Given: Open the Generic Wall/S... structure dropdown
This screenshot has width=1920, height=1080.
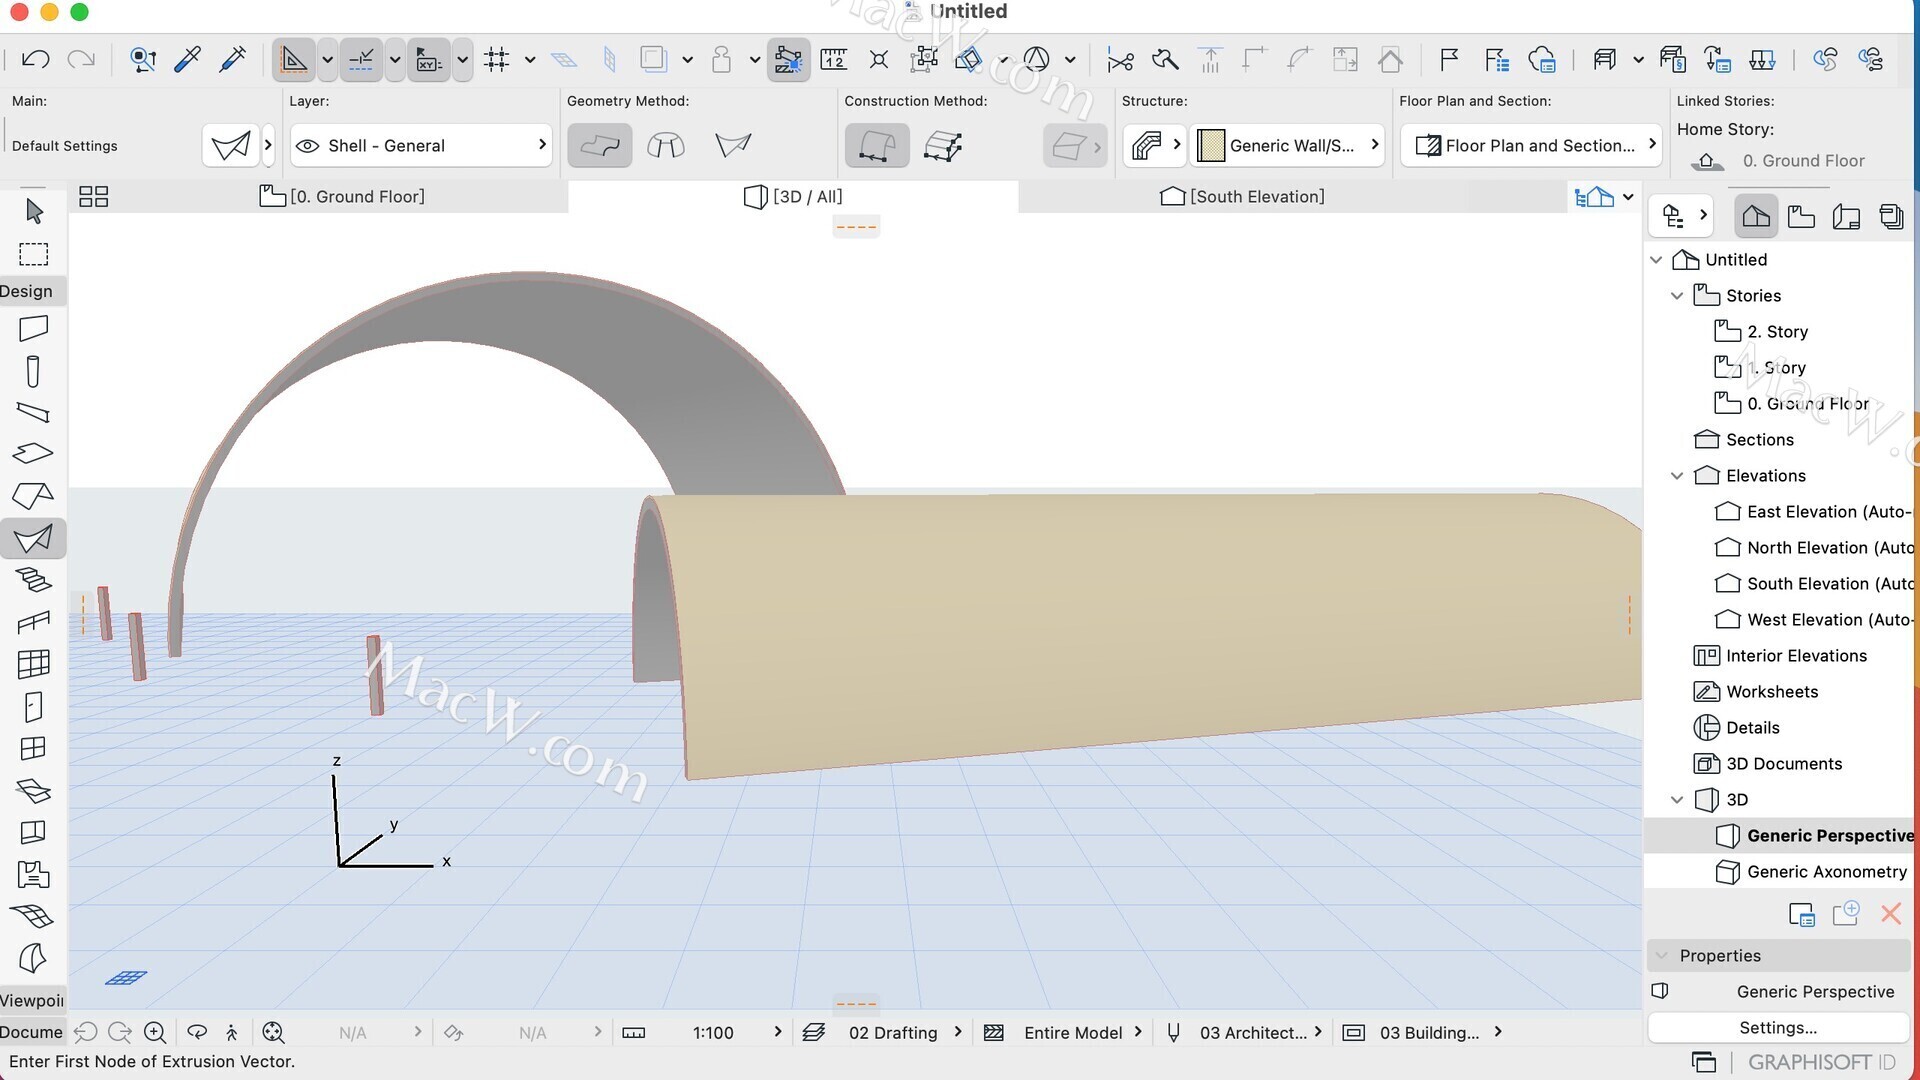Looking at the screenshot, I should click(x=1289, y=146).
